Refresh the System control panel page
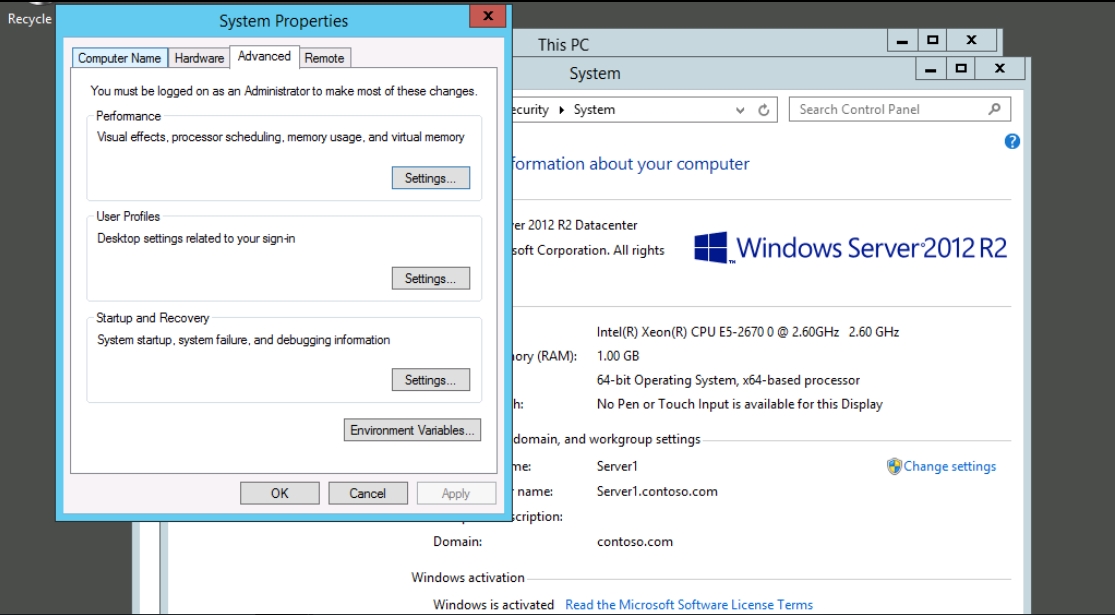The height and width of the screenshot is (615, 1115). [x=764, y=110]
